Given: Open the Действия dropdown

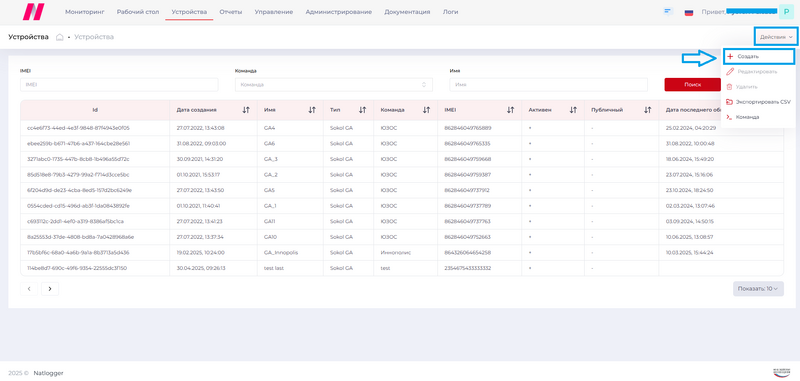Looking at the screenshot, I should pos(776,37).
